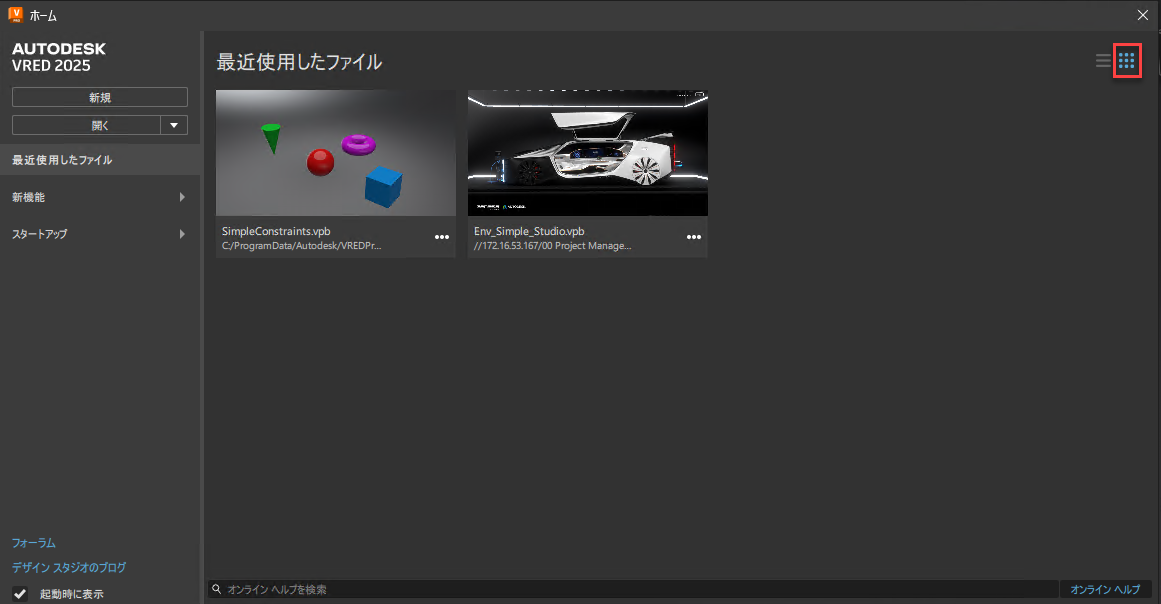Open options menu on Env_Simple_Studio.vpb card
Image resolution: width=1161 pixels, height=604 pixels.
click(693, 237)
